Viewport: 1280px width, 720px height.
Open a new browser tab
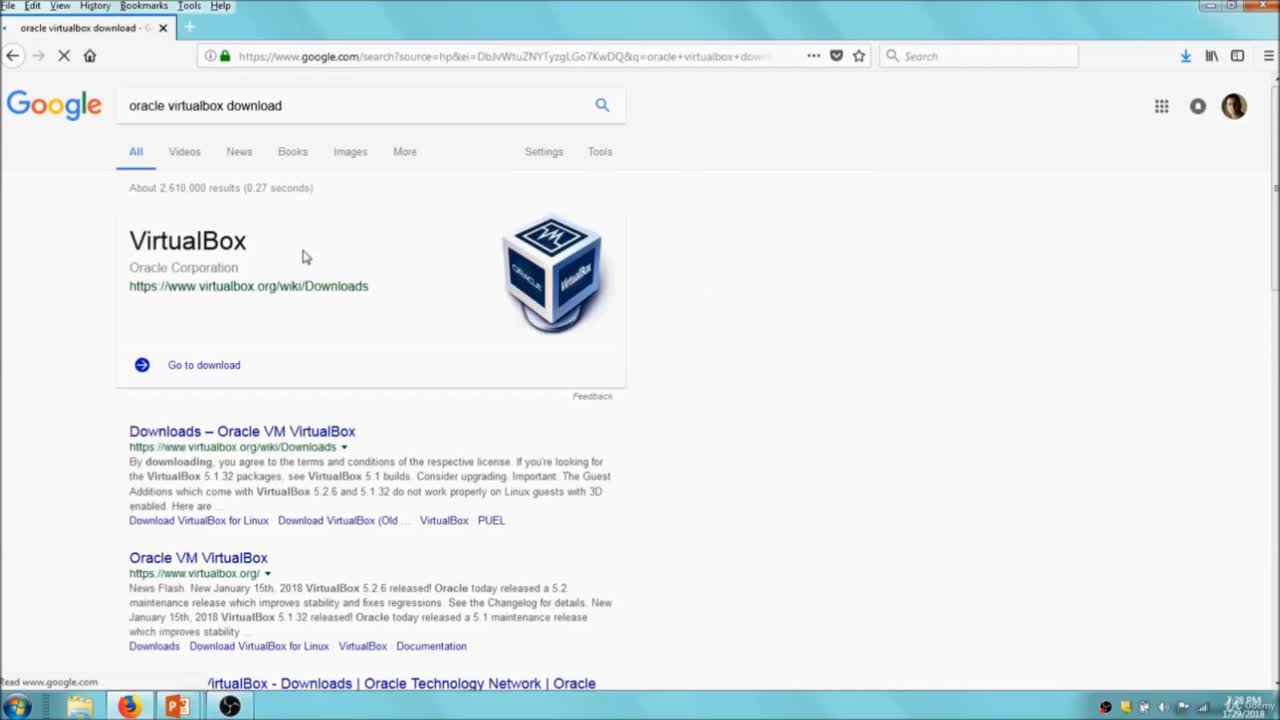click(x=189, y=27)
